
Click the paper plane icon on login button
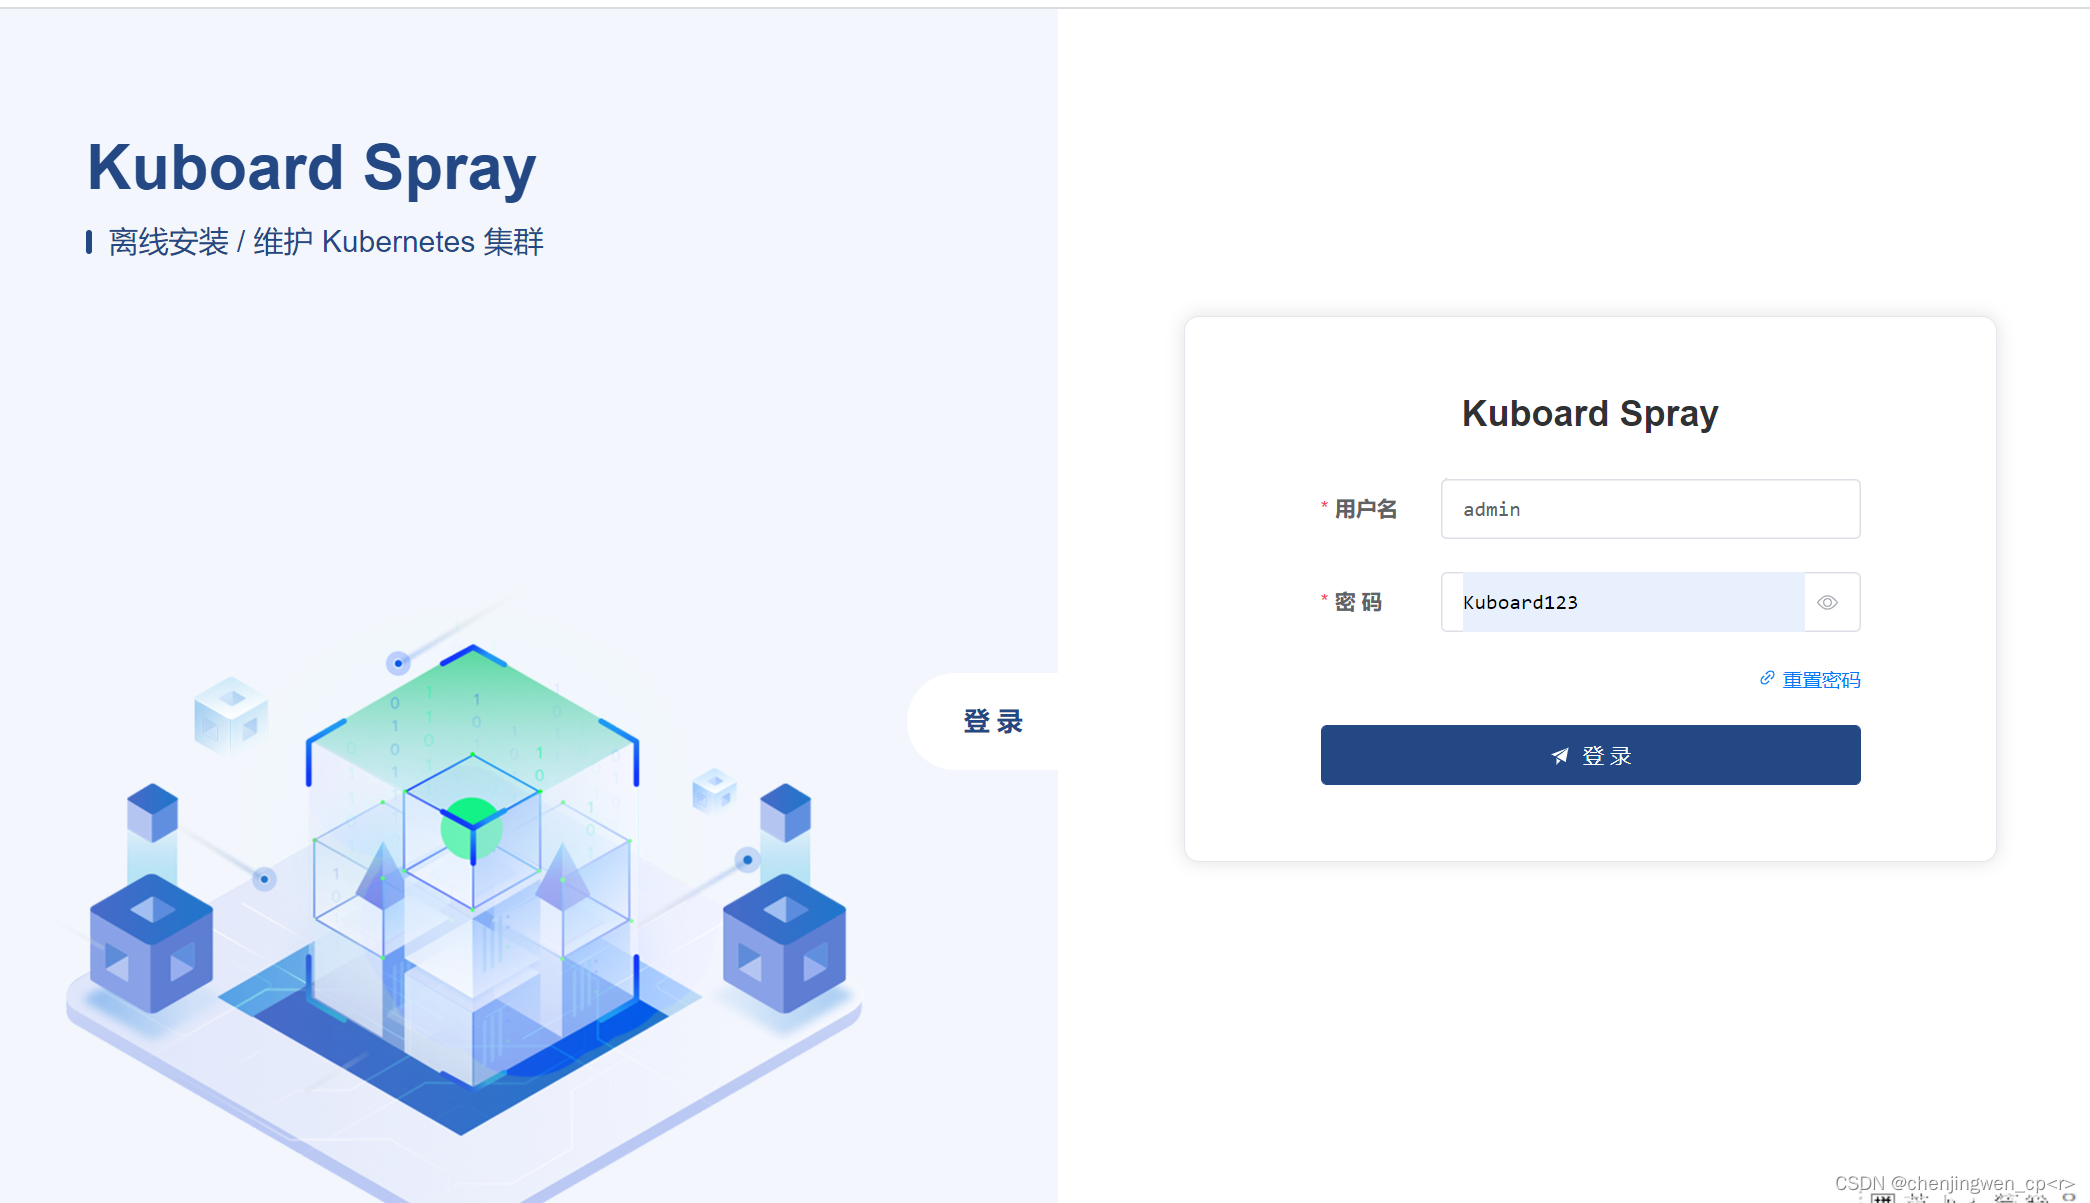[1560, 756]
